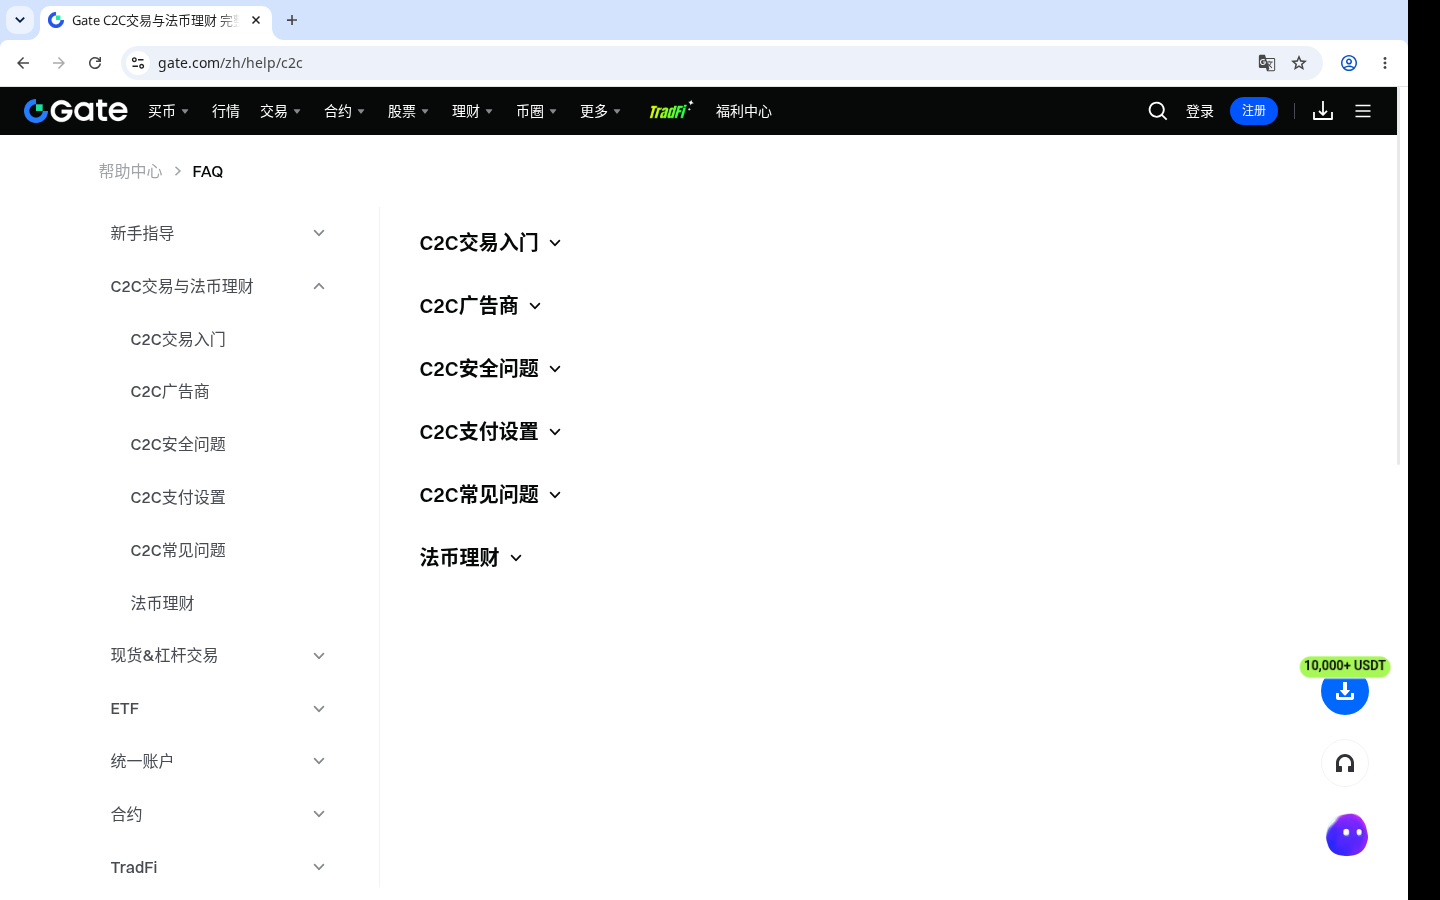Expand the 统一账户 sidebar section
1440x900 pixels.
[219, 761]
